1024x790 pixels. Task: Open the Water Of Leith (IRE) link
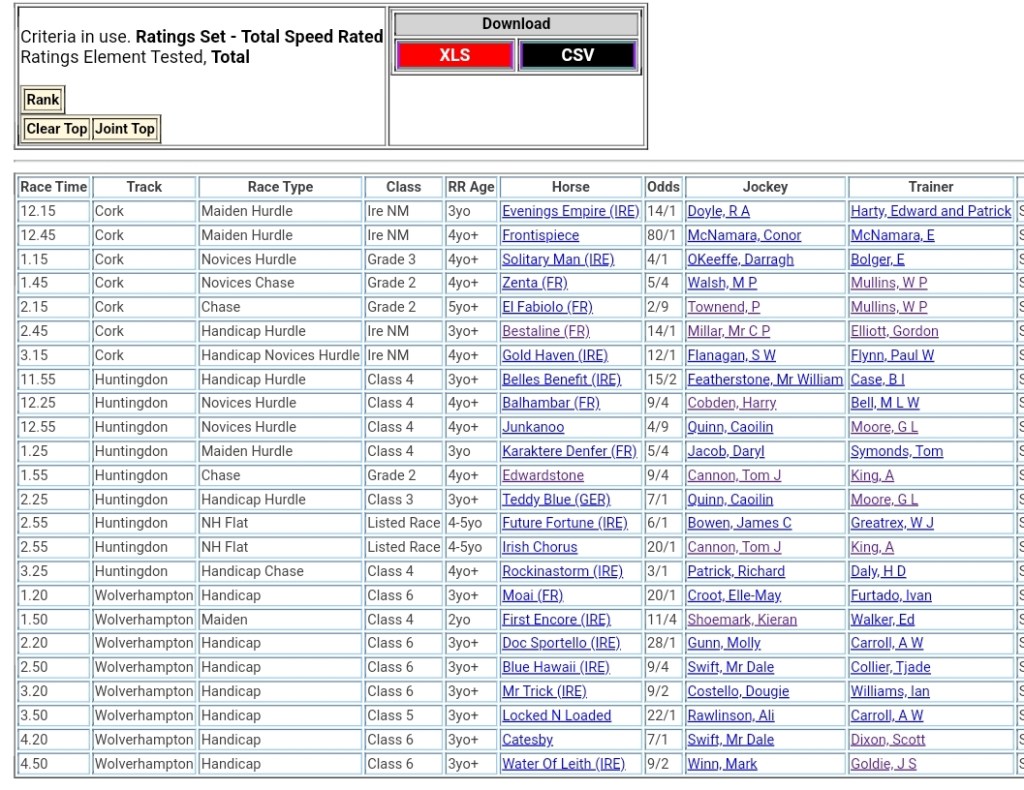click(563, 763)
